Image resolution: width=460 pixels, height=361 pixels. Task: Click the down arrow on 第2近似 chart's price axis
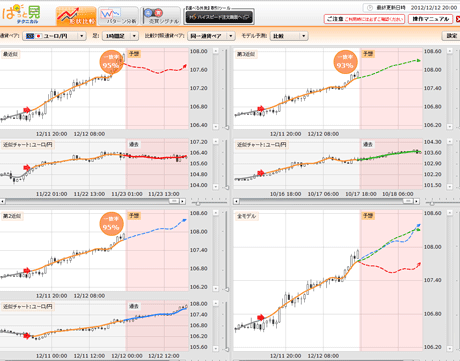(216, 288)
